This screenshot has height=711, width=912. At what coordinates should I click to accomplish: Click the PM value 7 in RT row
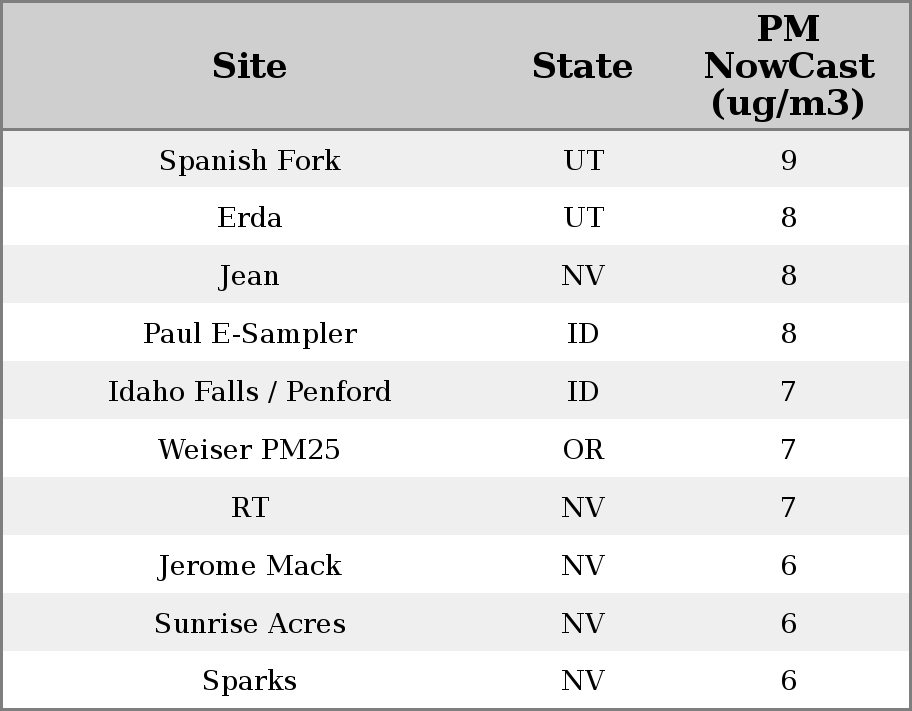tap(788, 508)
